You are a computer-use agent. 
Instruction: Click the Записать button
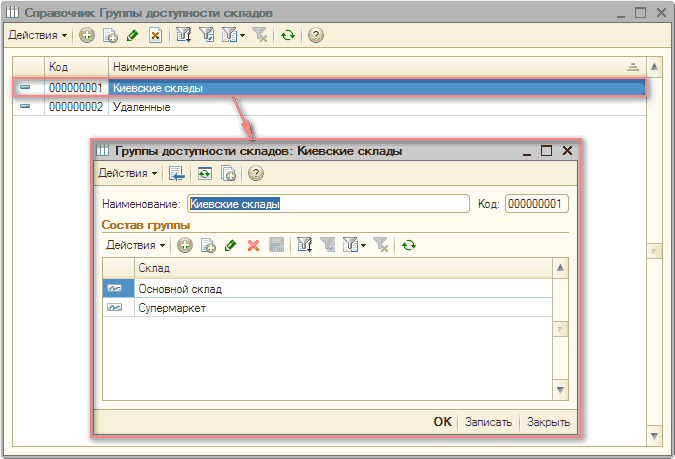pyautogui.click(x=490, y=422)
